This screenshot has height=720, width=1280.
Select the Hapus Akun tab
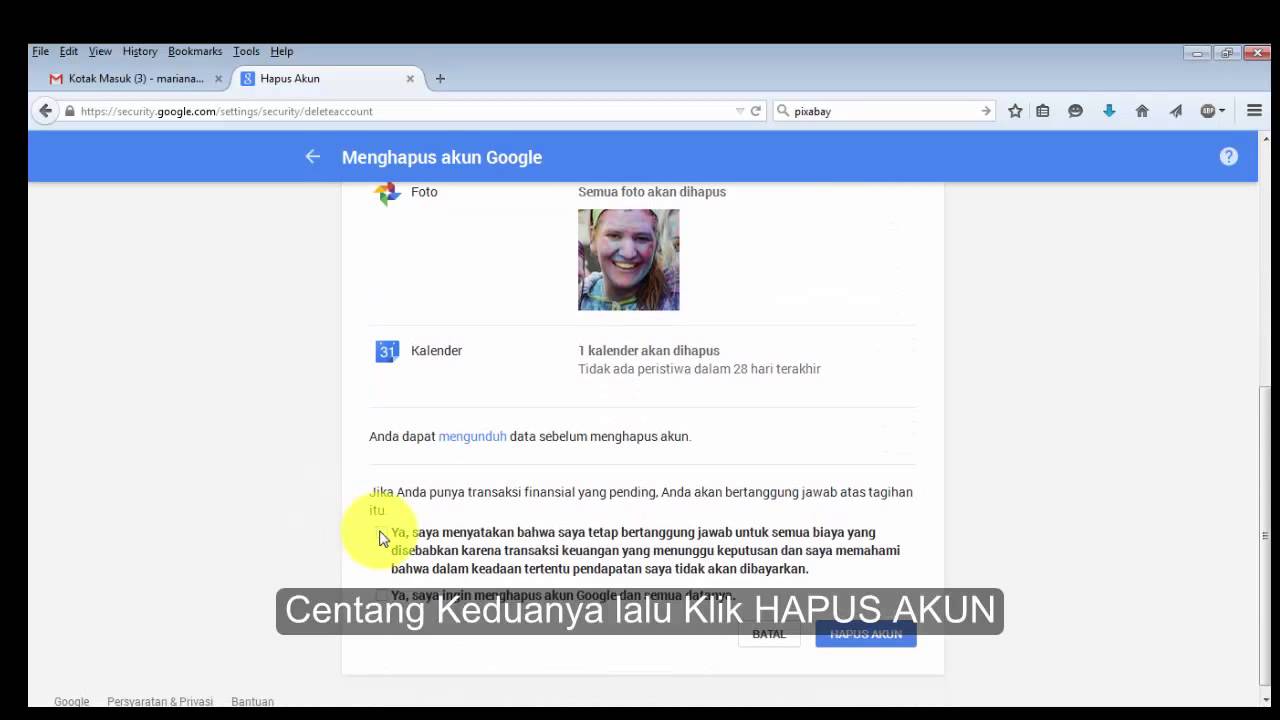coord(327,78)
